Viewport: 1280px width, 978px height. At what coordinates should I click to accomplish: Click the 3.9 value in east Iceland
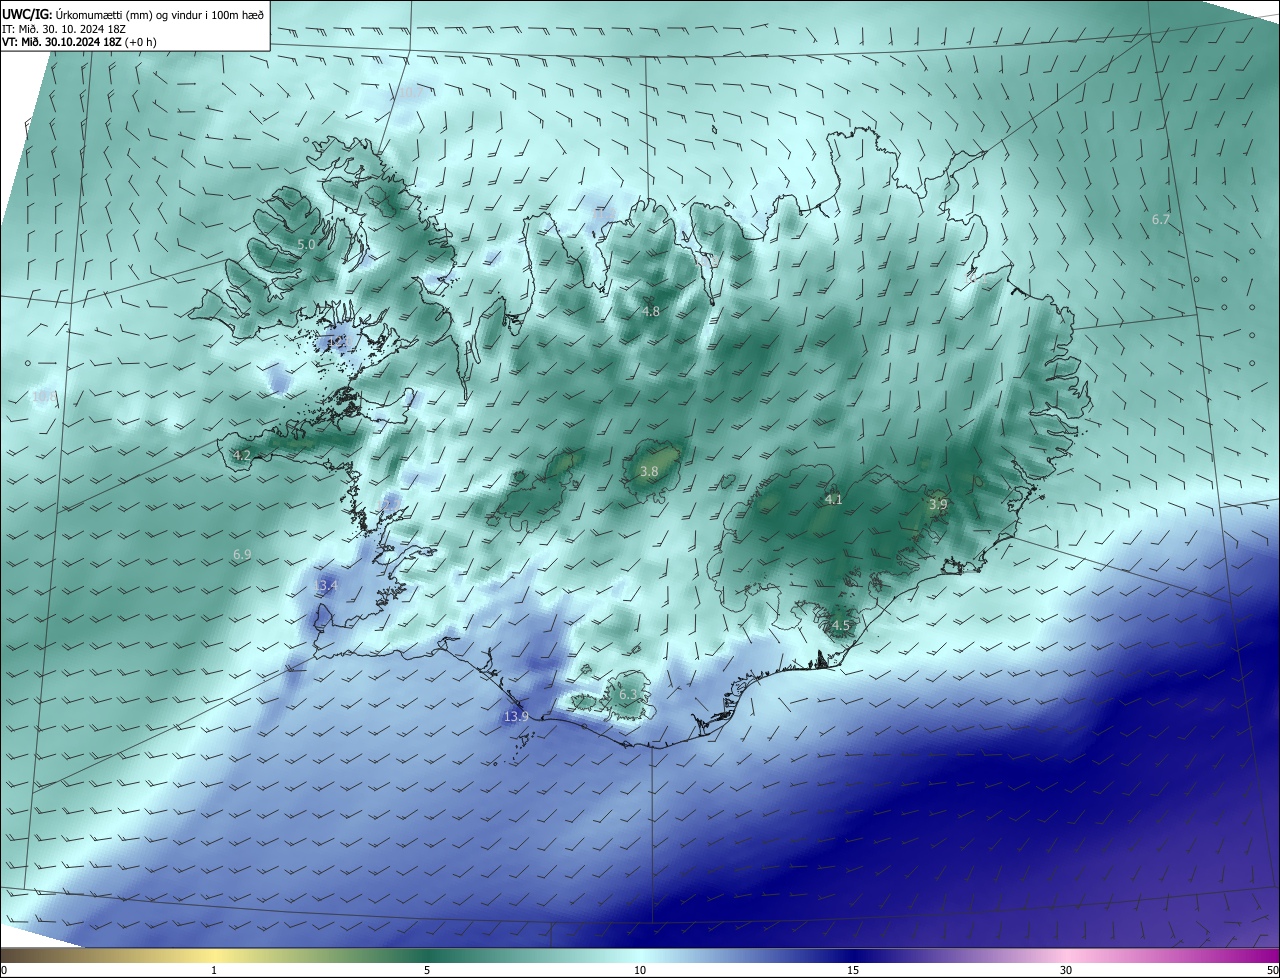click(x=938, y=505)
